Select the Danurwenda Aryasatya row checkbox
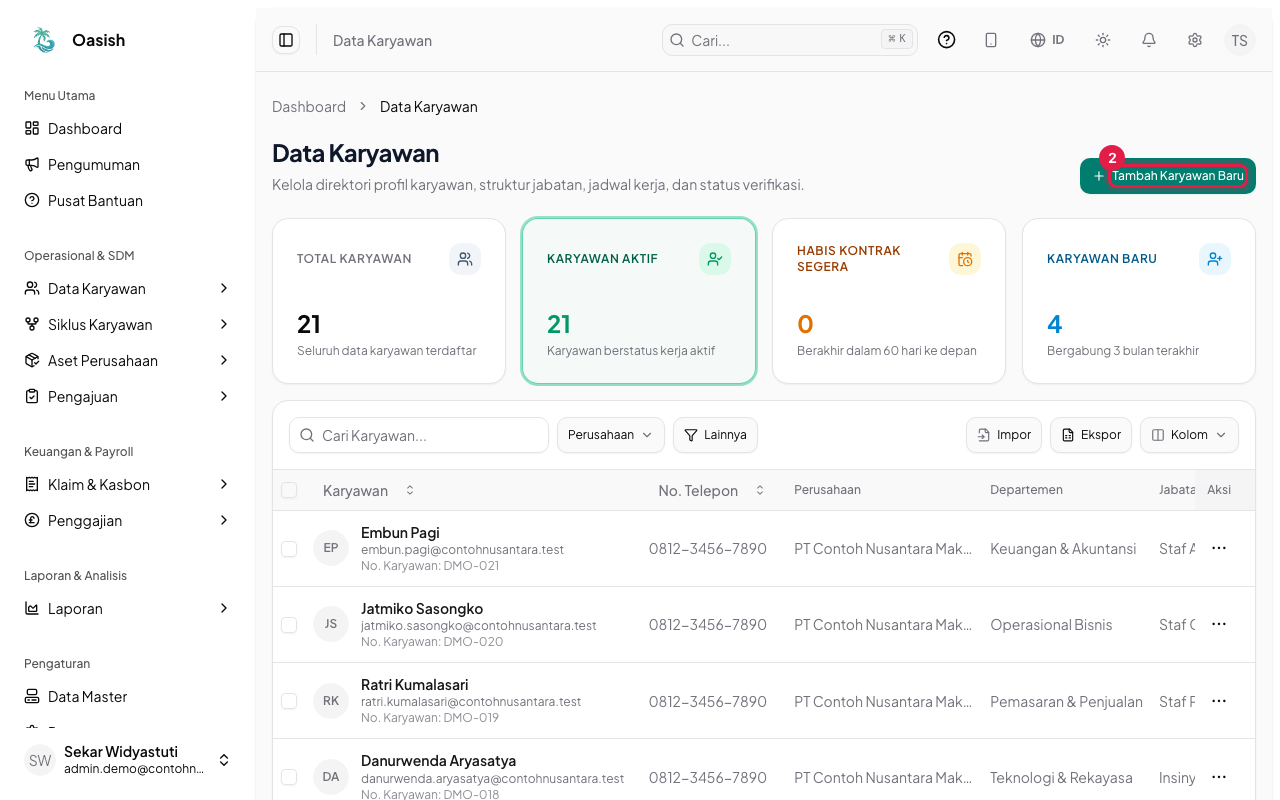Image resolution: width=1280 pixels, height=800 pixels. pos(289,777)
